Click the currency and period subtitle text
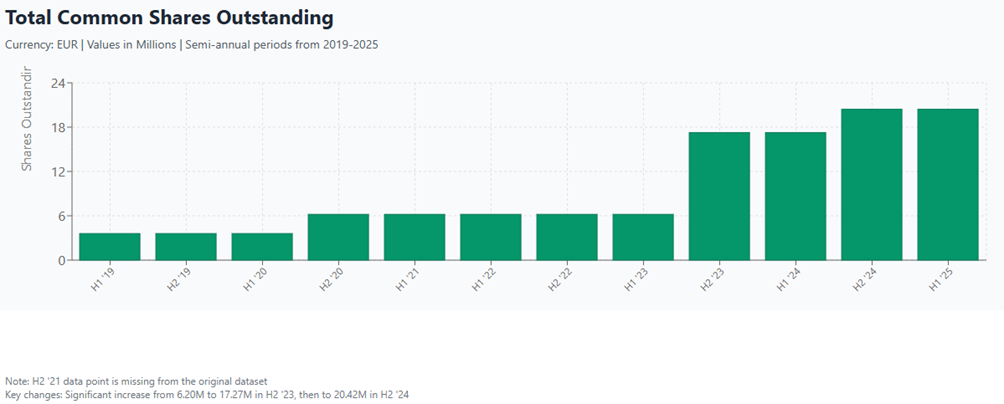The width and height of the screenshot is (1004, 404). coord(192,44)
